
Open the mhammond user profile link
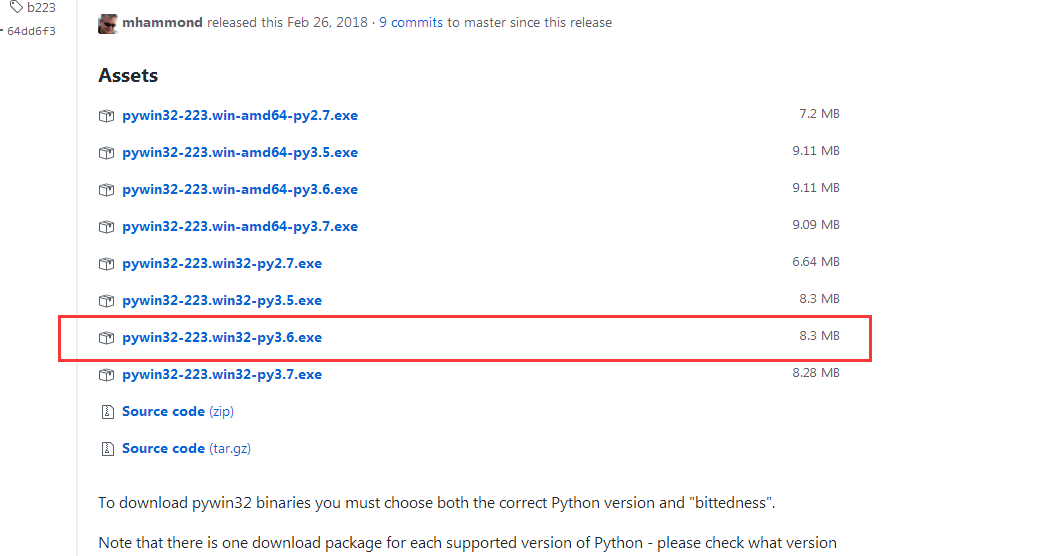163,22
